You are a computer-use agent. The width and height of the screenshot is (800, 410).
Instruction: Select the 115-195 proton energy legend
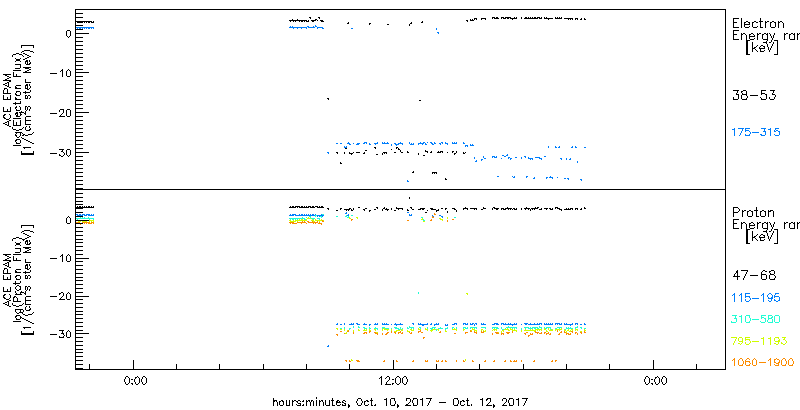tap(756, 298)
